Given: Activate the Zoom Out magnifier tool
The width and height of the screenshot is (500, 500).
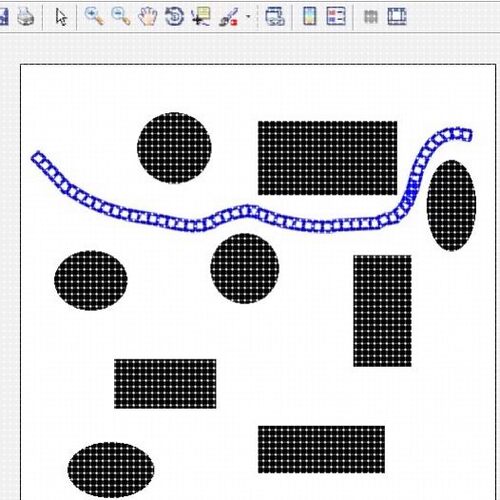Looking at the screenshot, I should tap(121, 16).
